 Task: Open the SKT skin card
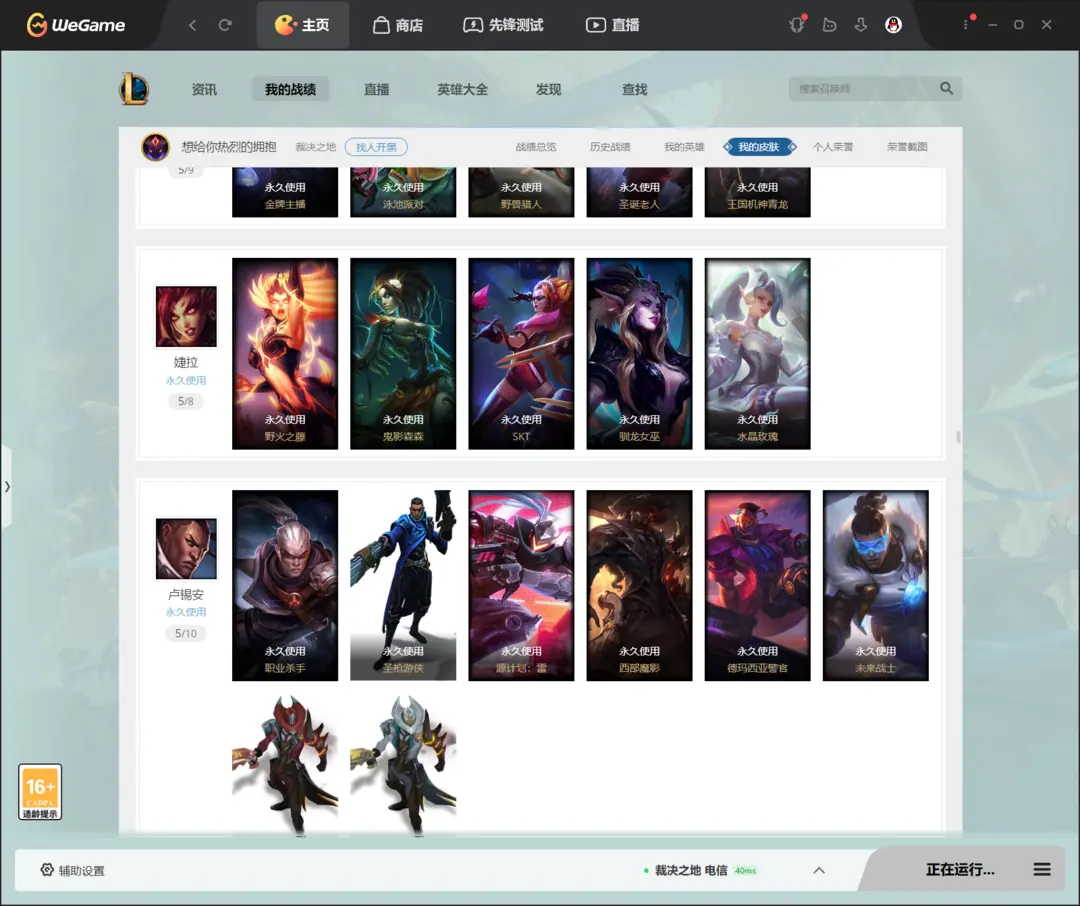click(x=521, y=353)
